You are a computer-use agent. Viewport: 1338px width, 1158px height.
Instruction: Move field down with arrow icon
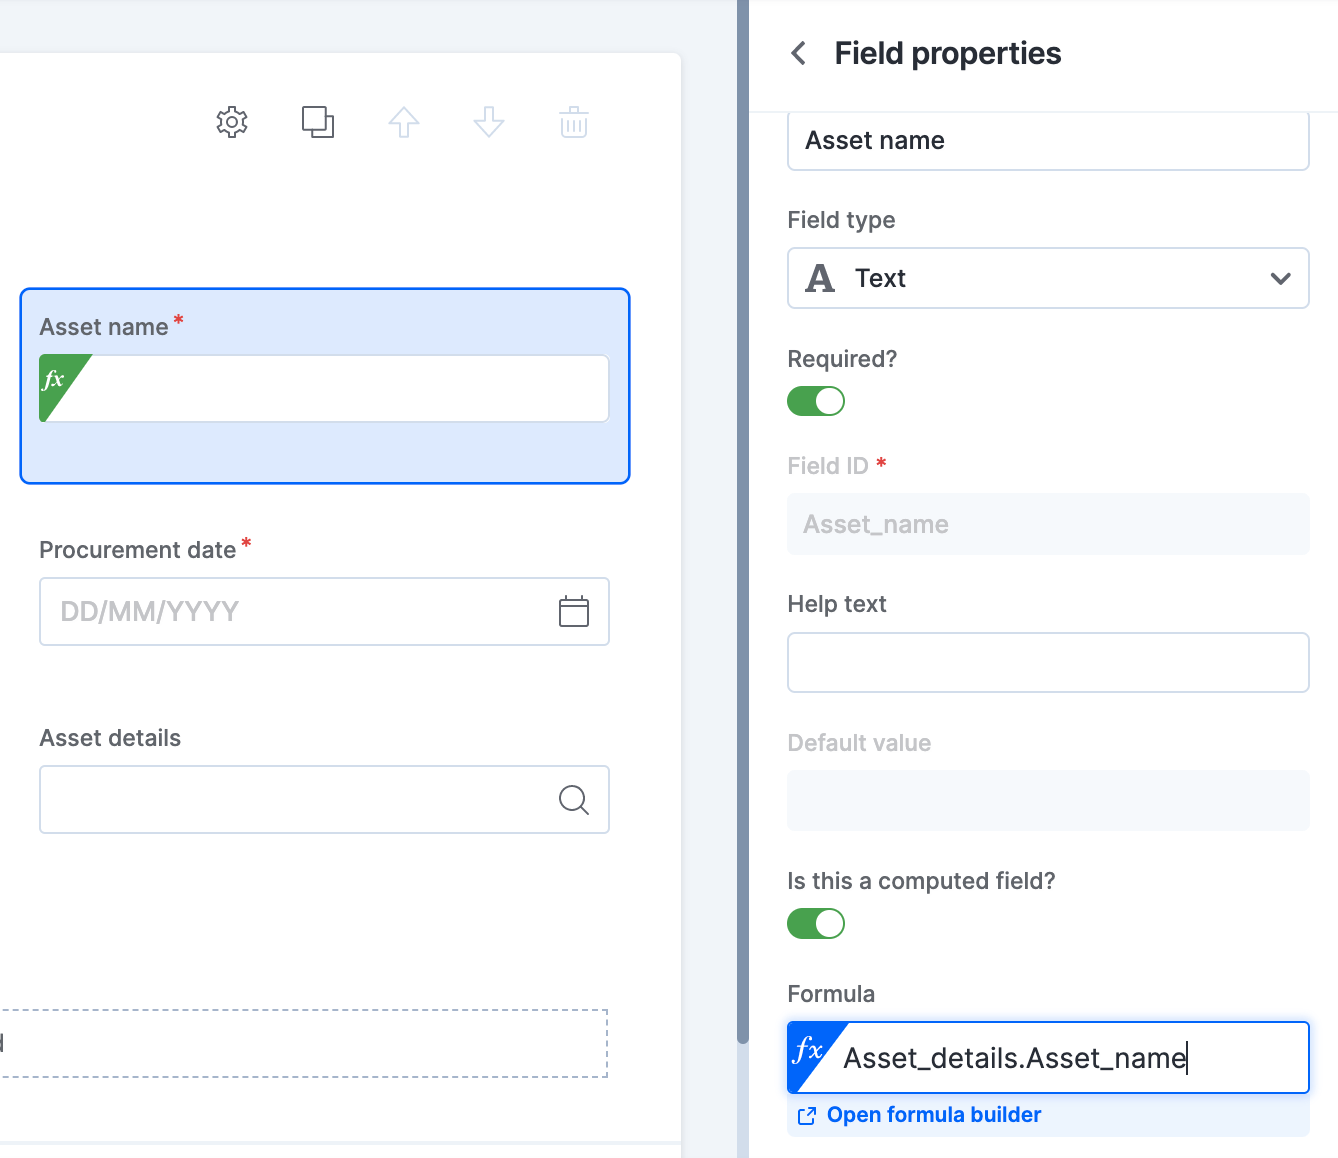(x=489, y=122)
